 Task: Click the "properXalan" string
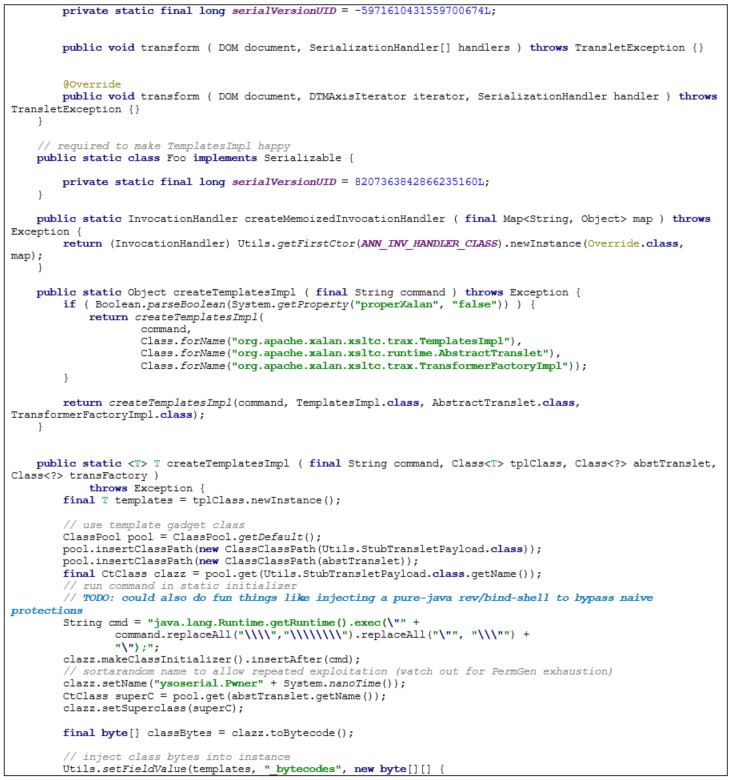point(396,304)
